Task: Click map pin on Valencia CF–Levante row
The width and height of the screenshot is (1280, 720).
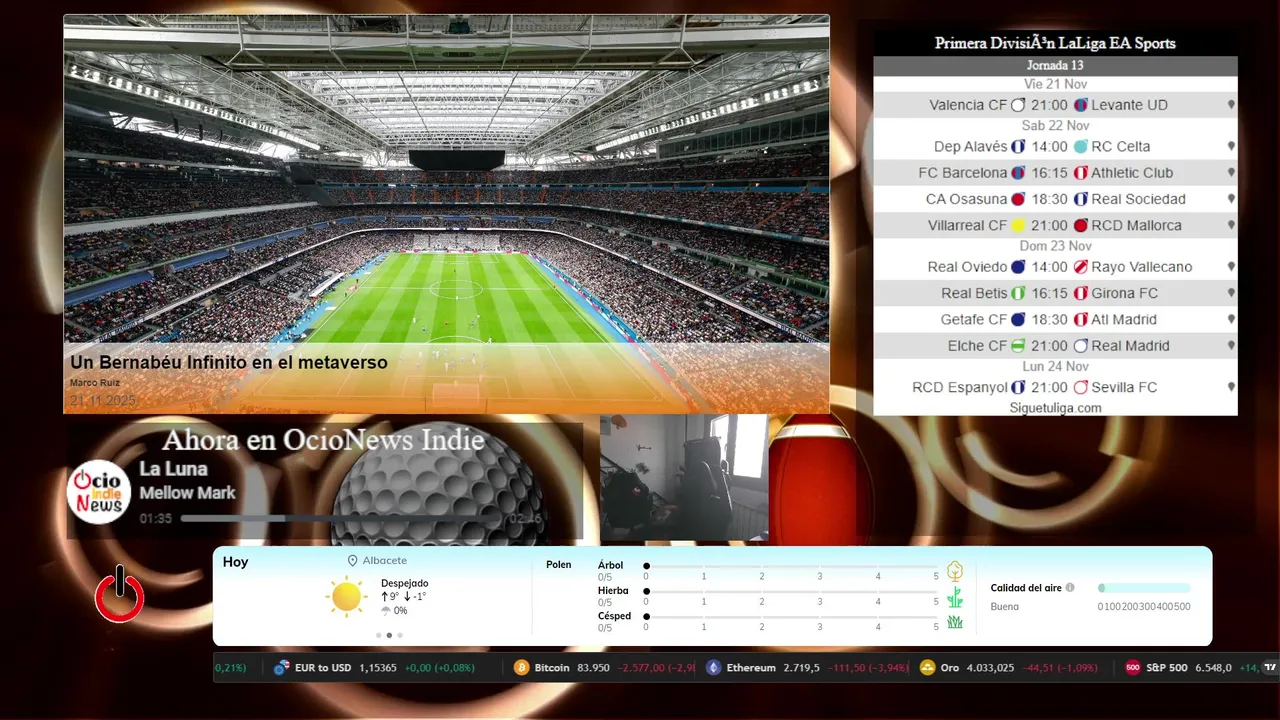Action: pyautogui.click(x=1231, y=105)
